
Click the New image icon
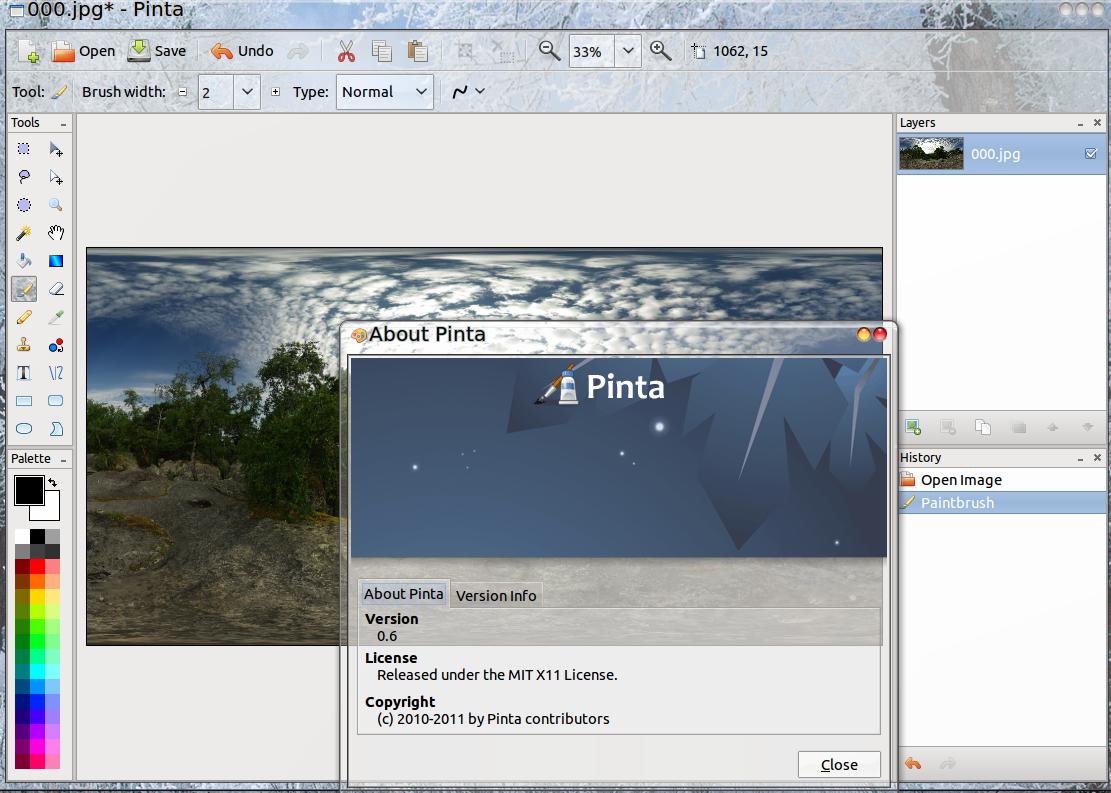click(x=29, y=51)
